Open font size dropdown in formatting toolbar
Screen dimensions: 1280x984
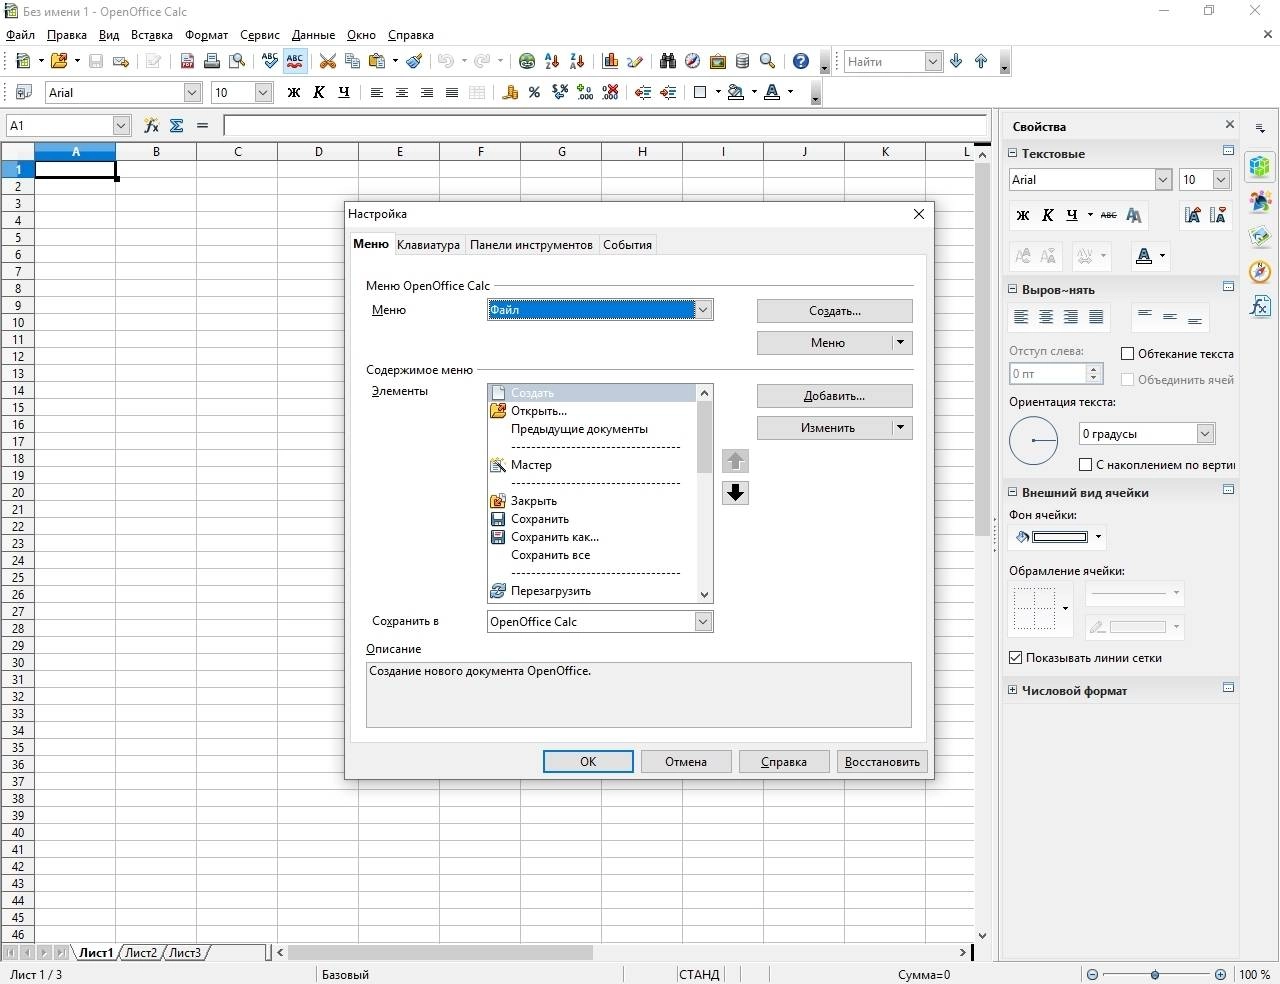pyautogui.click(x=263, y=92)
